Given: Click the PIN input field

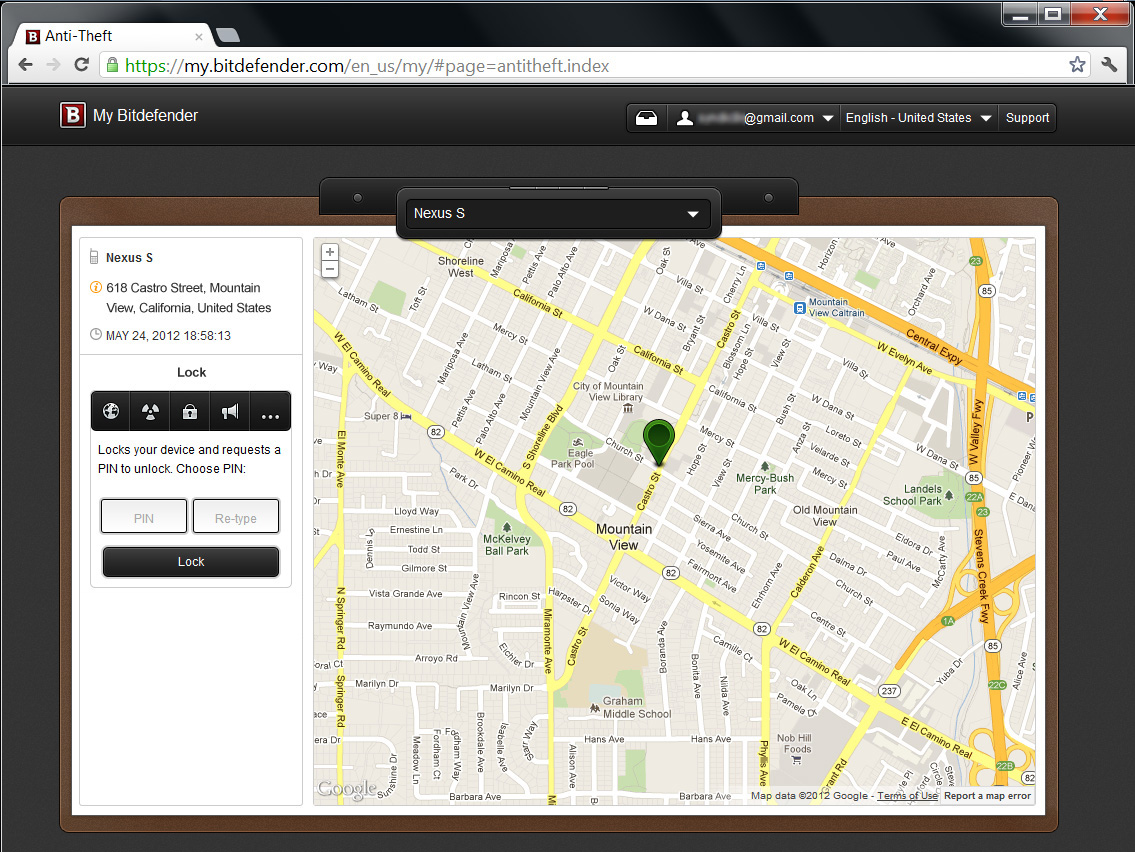Looking at the screenshot, I should pyautogui.click(x=144, y=518).
